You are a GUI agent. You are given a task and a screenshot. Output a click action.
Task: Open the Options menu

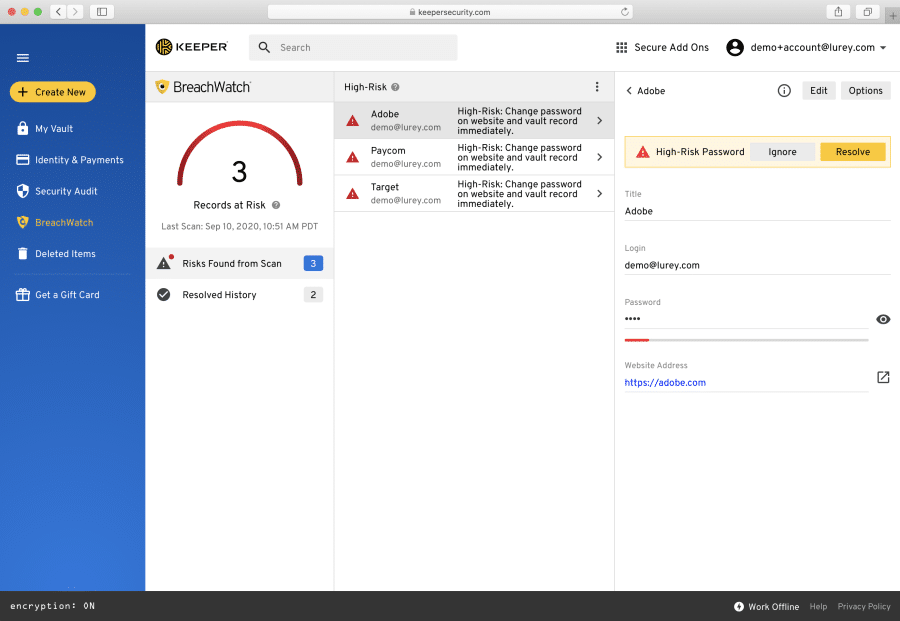click(x=866, y=91)
